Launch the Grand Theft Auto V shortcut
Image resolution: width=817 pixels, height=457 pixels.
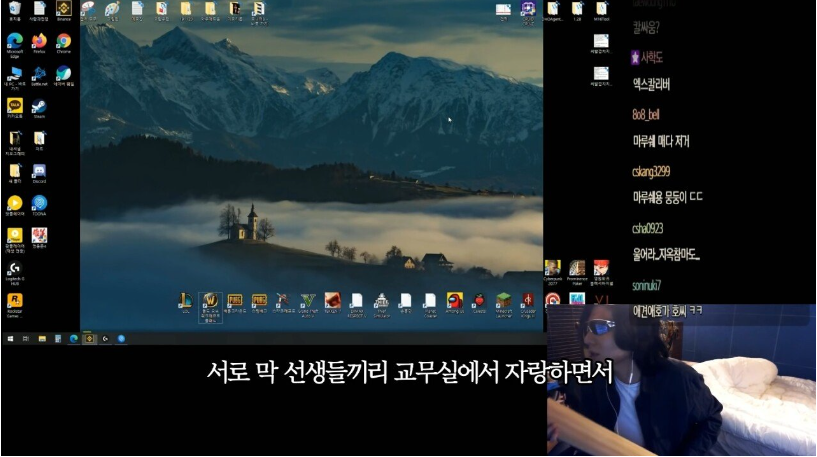coord(308,306)
